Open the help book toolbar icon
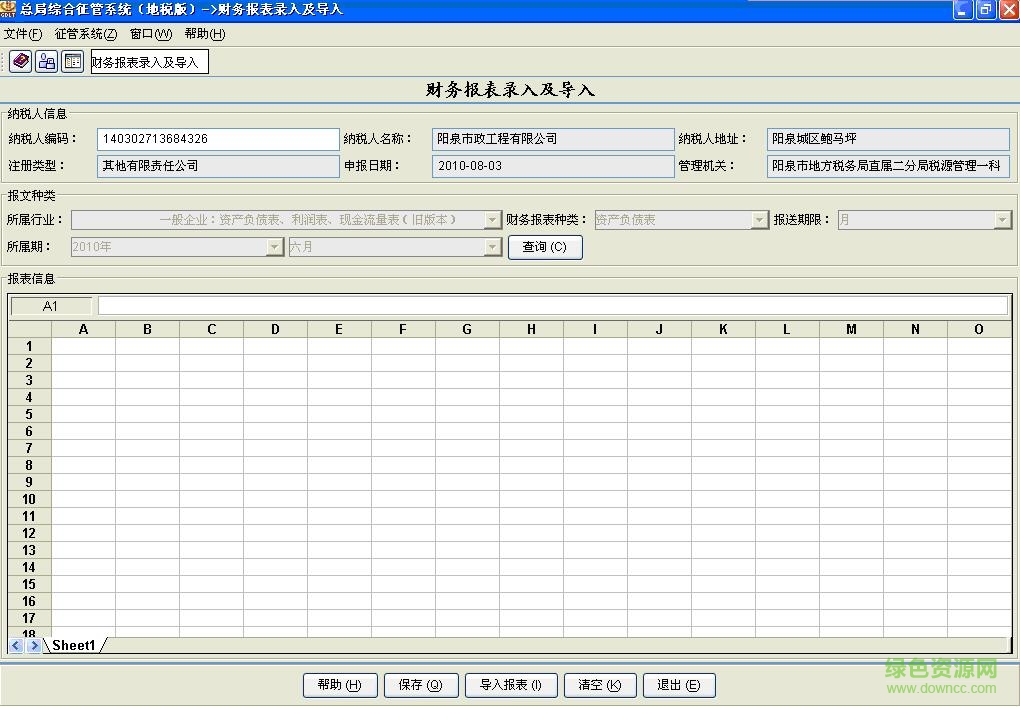 tap(19, 61)
